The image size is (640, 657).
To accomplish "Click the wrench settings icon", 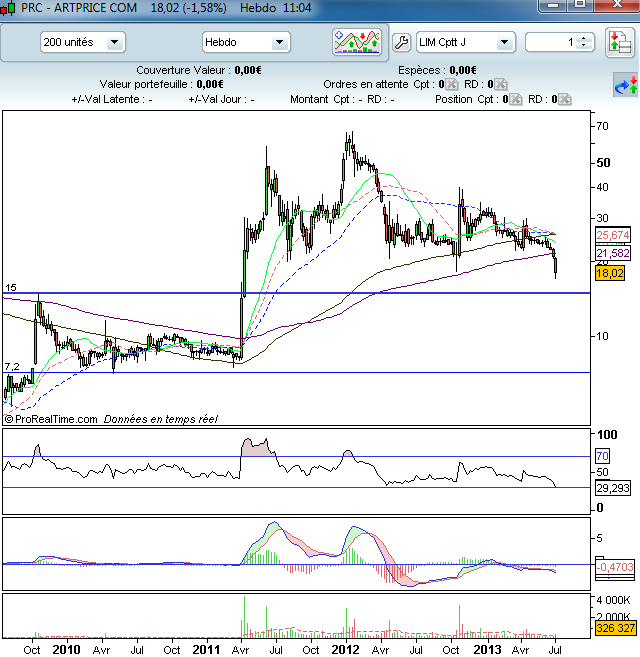I will coord(402,42).
